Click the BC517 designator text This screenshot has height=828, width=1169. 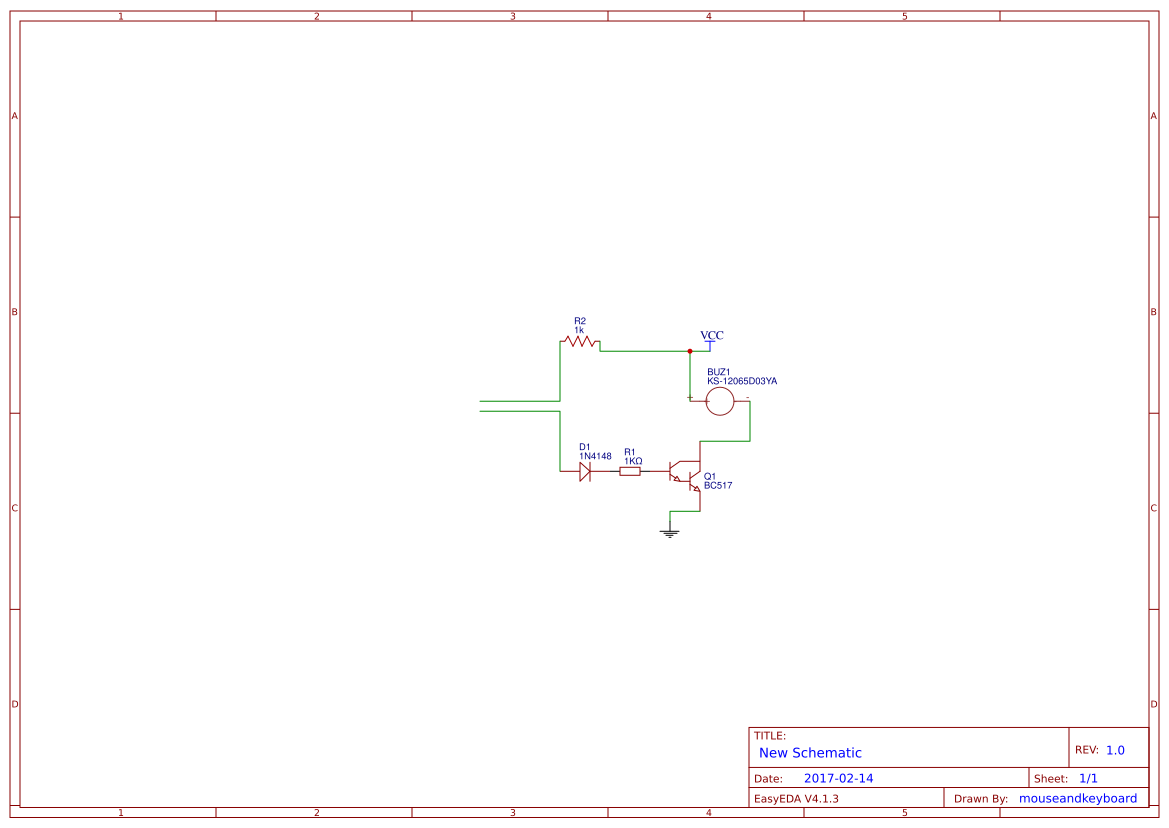[717, 484]
